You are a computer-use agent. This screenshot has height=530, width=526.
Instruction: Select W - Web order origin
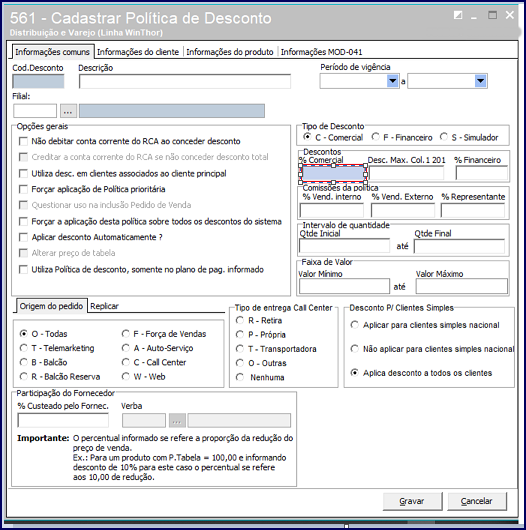coord(126,377)
